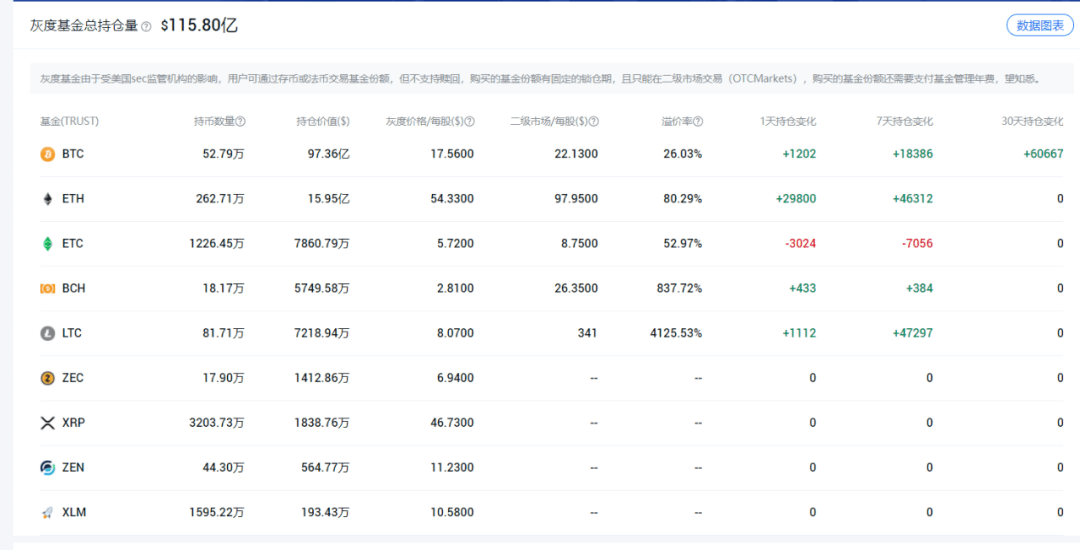Viewport: 1080px width, 550px height.
Task: Select the ZEN trust name
Action: pyautogui.click(x=73, y=467)
